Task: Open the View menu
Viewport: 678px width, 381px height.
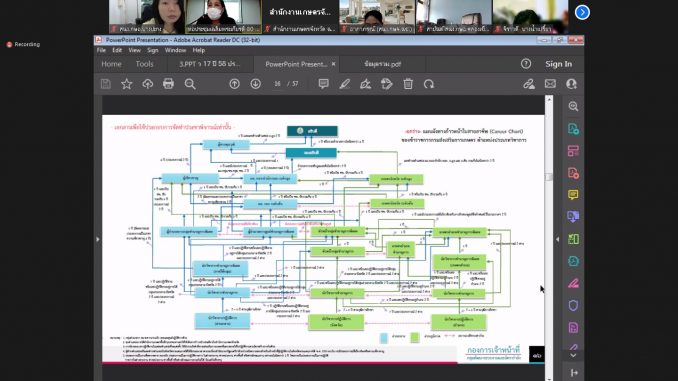Action: point(134,50)
